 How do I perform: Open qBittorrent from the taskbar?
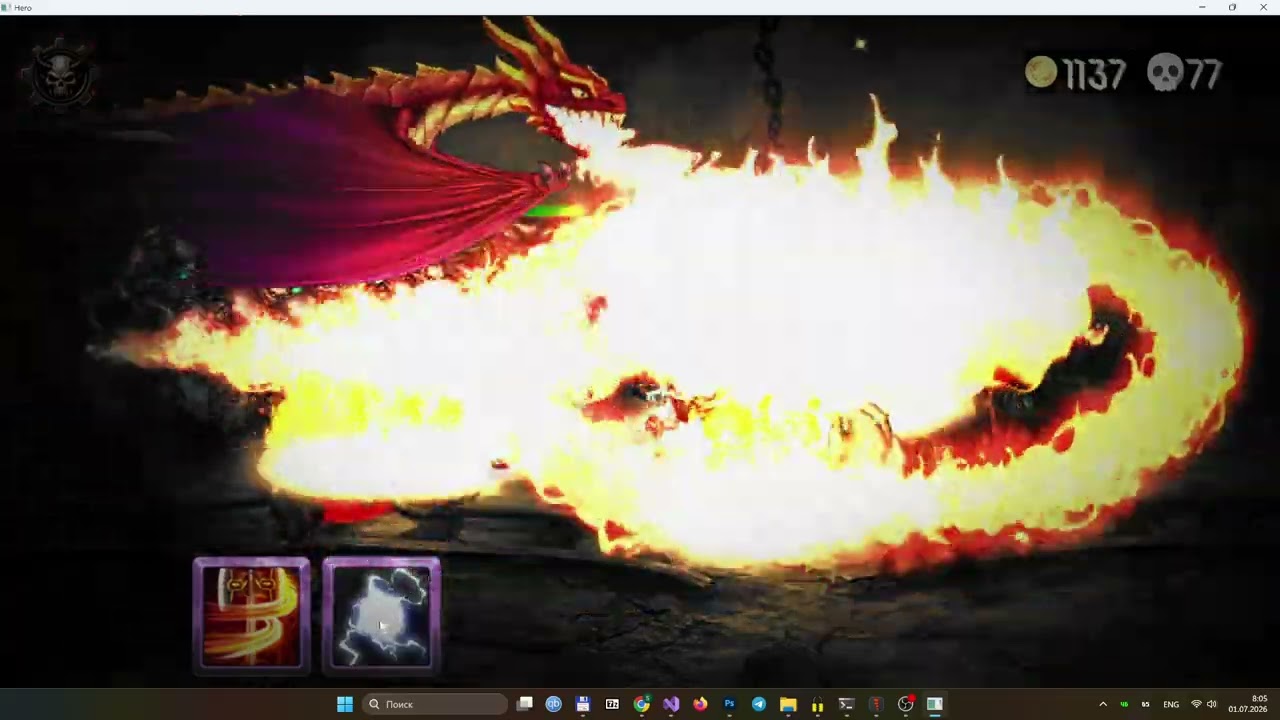(553, 704)
